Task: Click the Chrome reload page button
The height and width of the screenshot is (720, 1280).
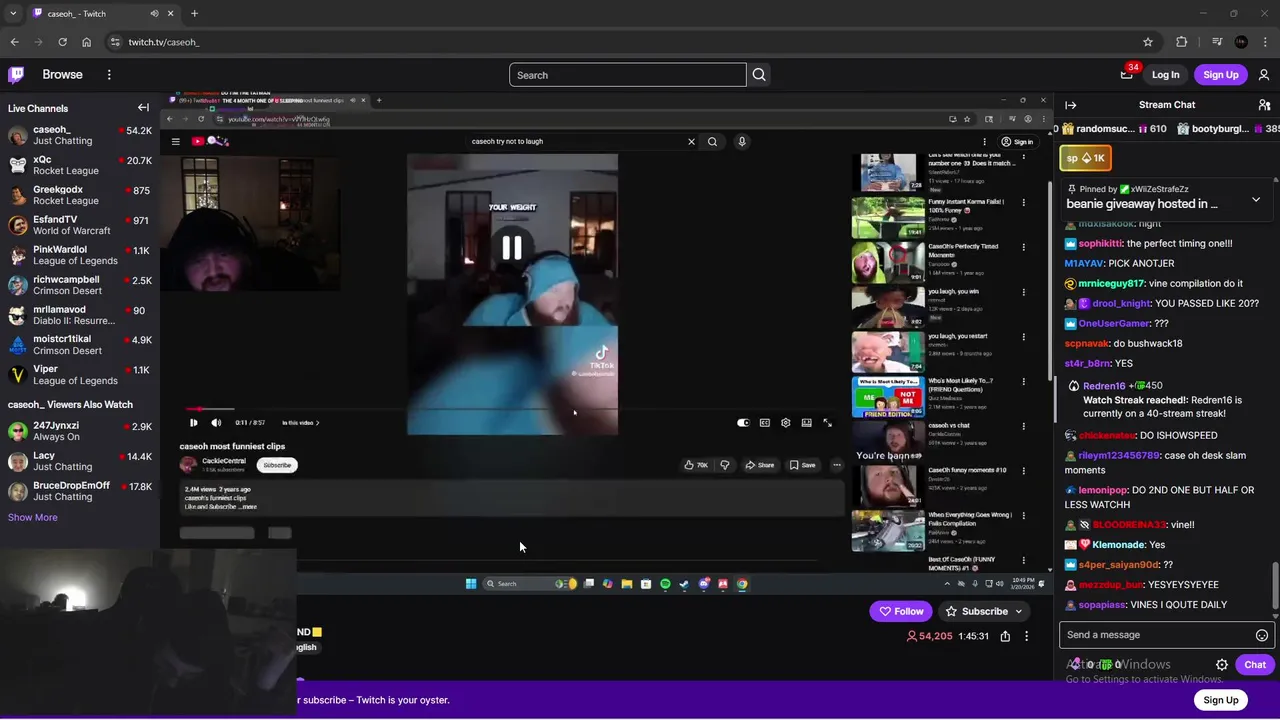Action: (x=62, y=42)
